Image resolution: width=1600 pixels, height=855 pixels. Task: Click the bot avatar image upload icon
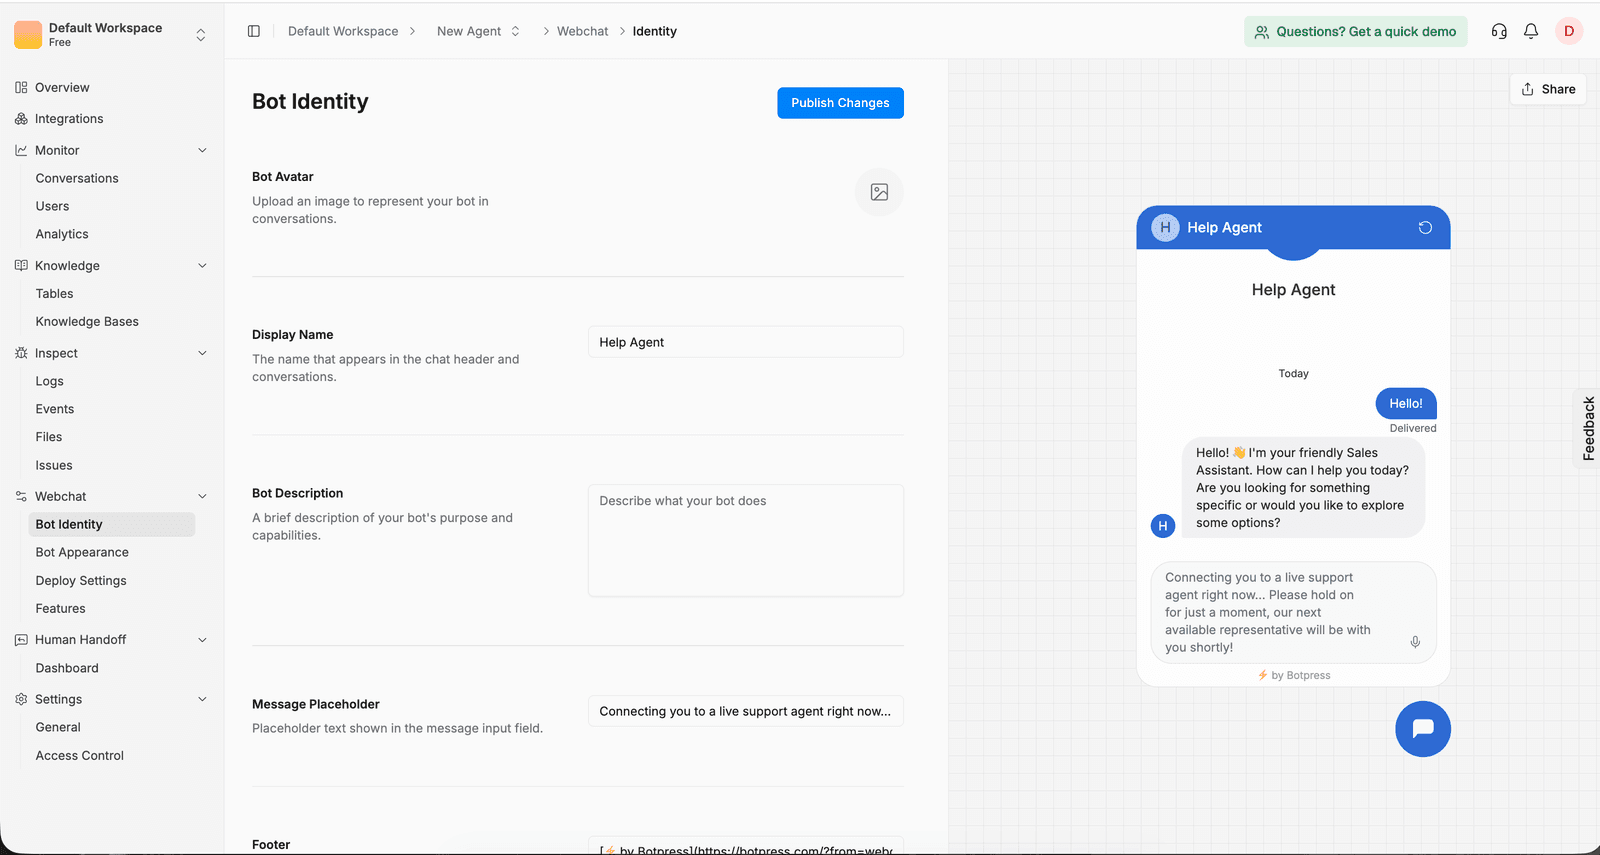[879, 192]
